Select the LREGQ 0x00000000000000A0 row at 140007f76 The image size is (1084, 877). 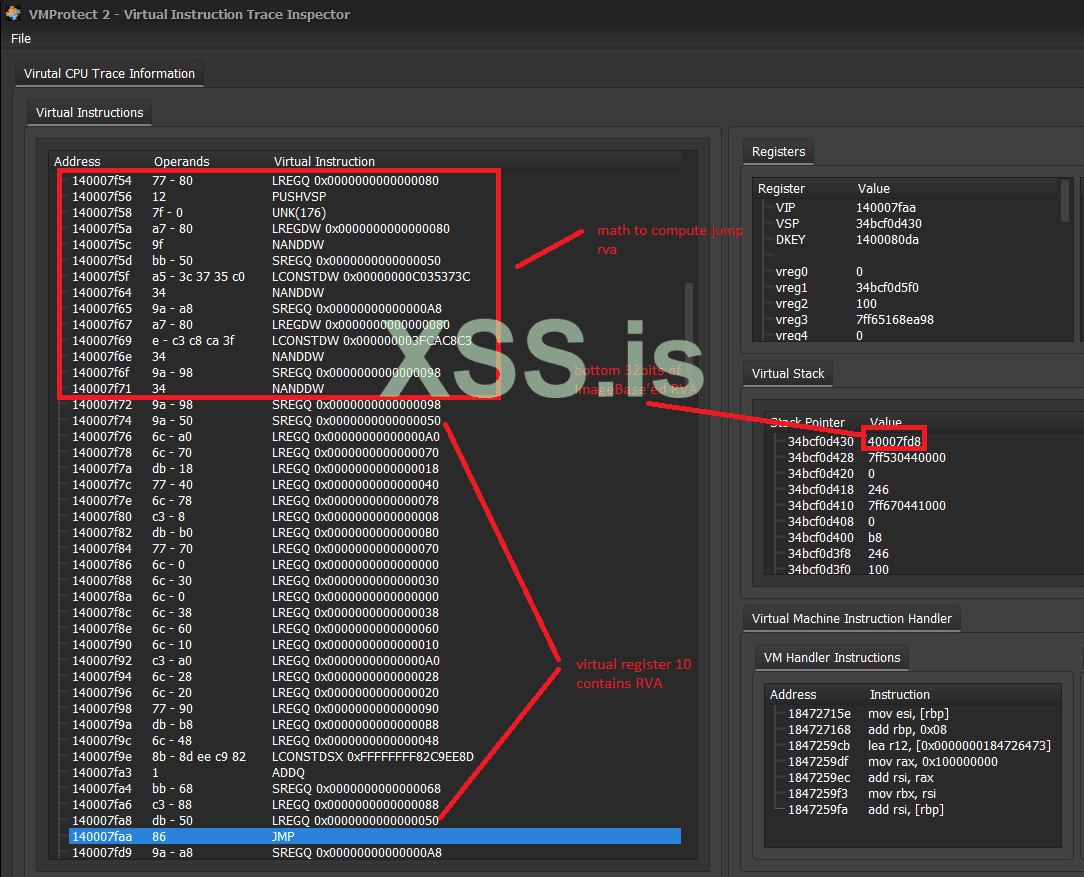375,437
